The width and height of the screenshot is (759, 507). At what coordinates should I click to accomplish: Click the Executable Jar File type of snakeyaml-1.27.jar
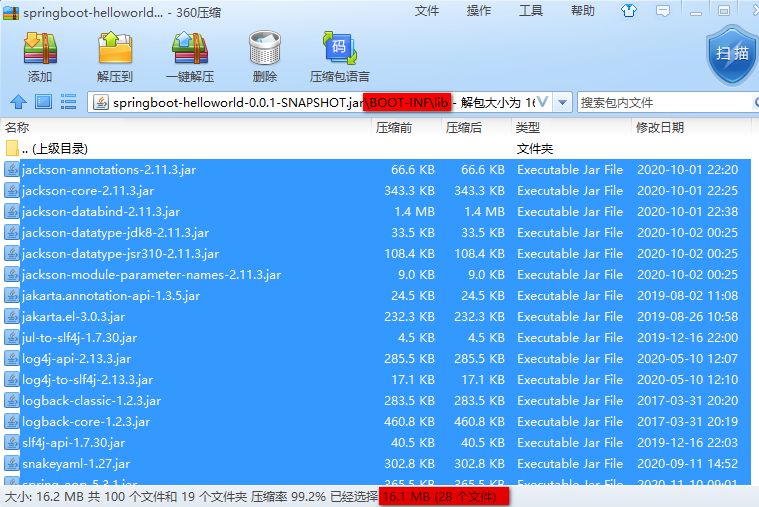pyautogui.click(x=570, y=463)
